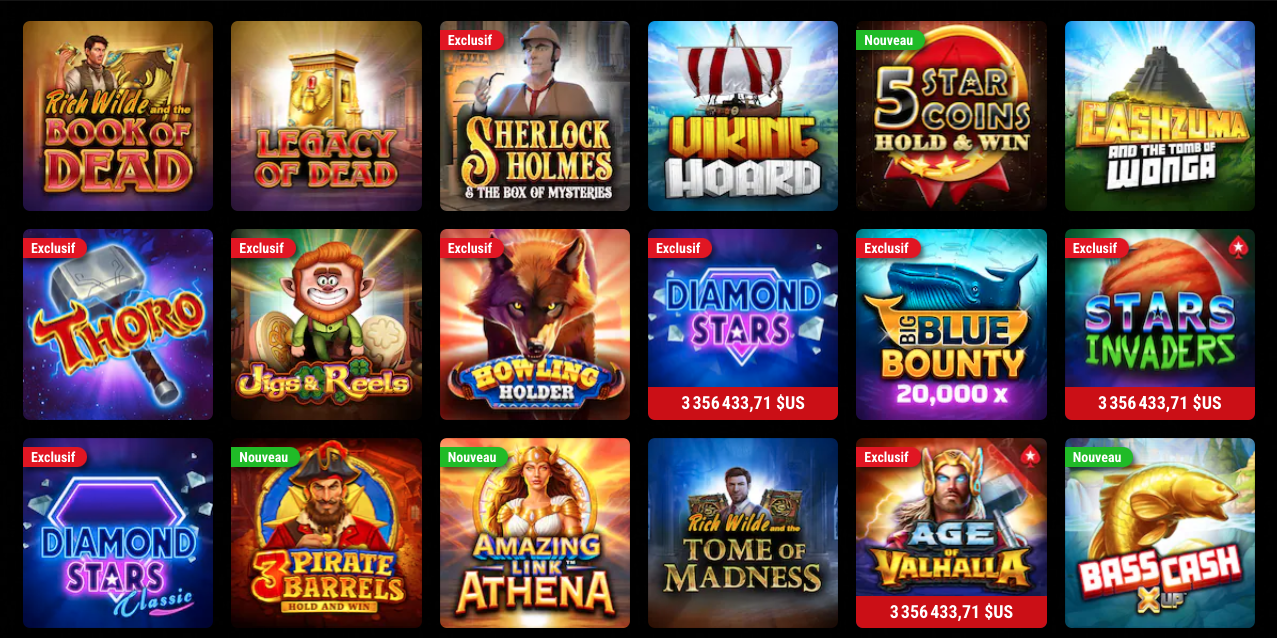Open the Big Blue Bounty game
This screenshot has height=638, width=1277.
tap(951, 324)
